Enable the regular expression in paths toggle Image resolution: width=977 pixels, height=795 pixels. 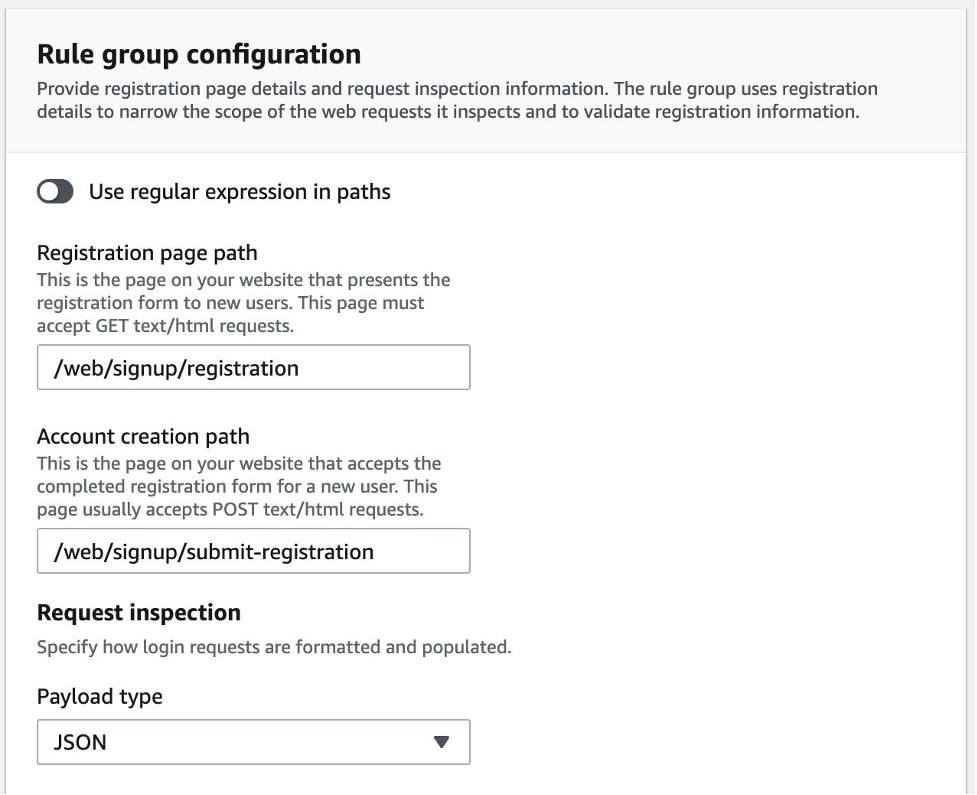tap(55, 192)
